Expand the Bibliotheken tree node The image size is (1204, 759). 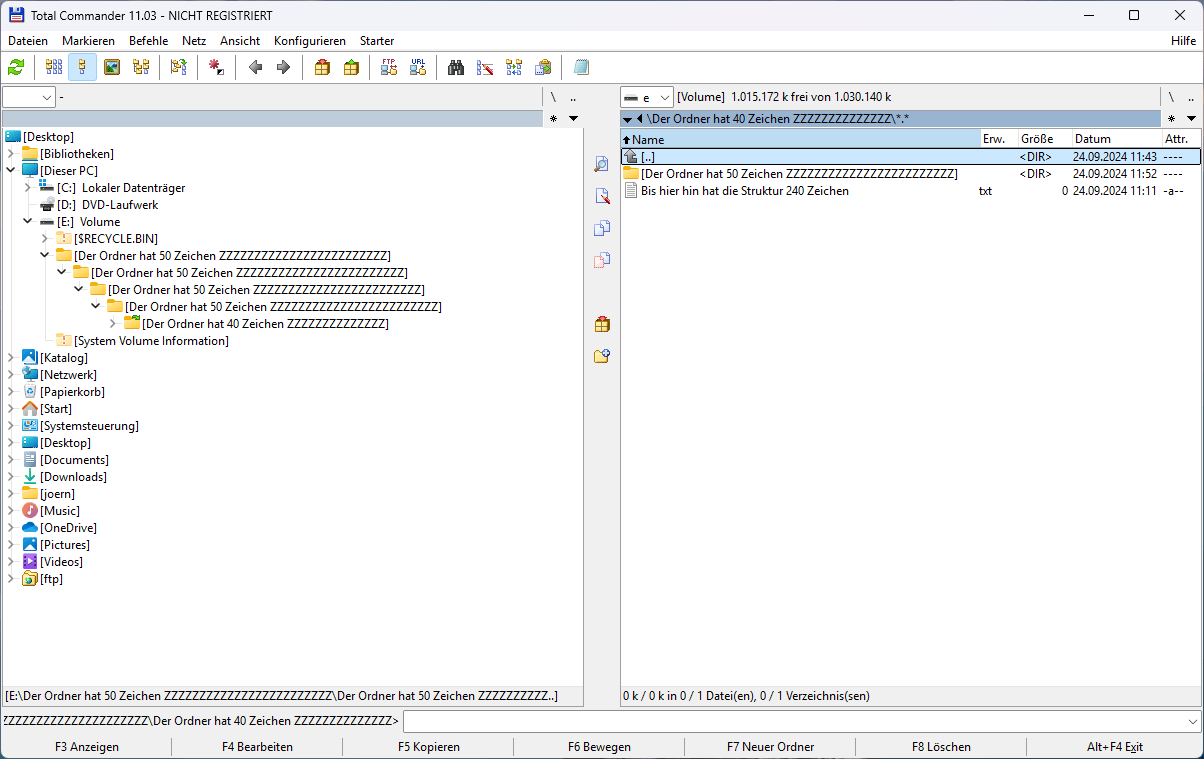click(x=11, y=154)
